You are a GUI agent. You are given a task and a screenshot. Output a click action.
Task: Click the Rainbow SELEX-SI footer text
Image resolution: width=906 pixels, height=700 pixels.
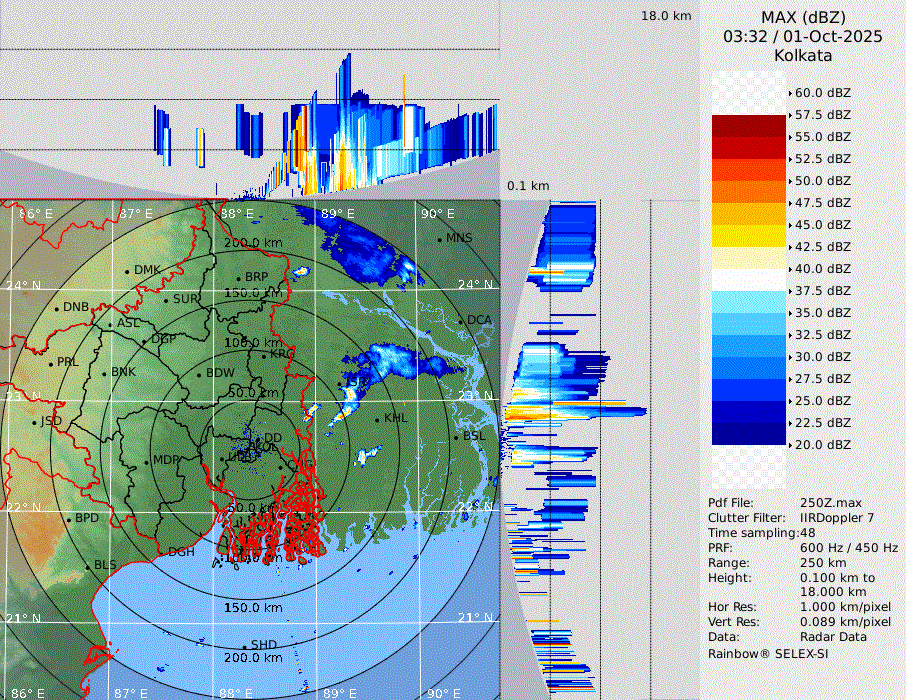click(x=768, y=653)
